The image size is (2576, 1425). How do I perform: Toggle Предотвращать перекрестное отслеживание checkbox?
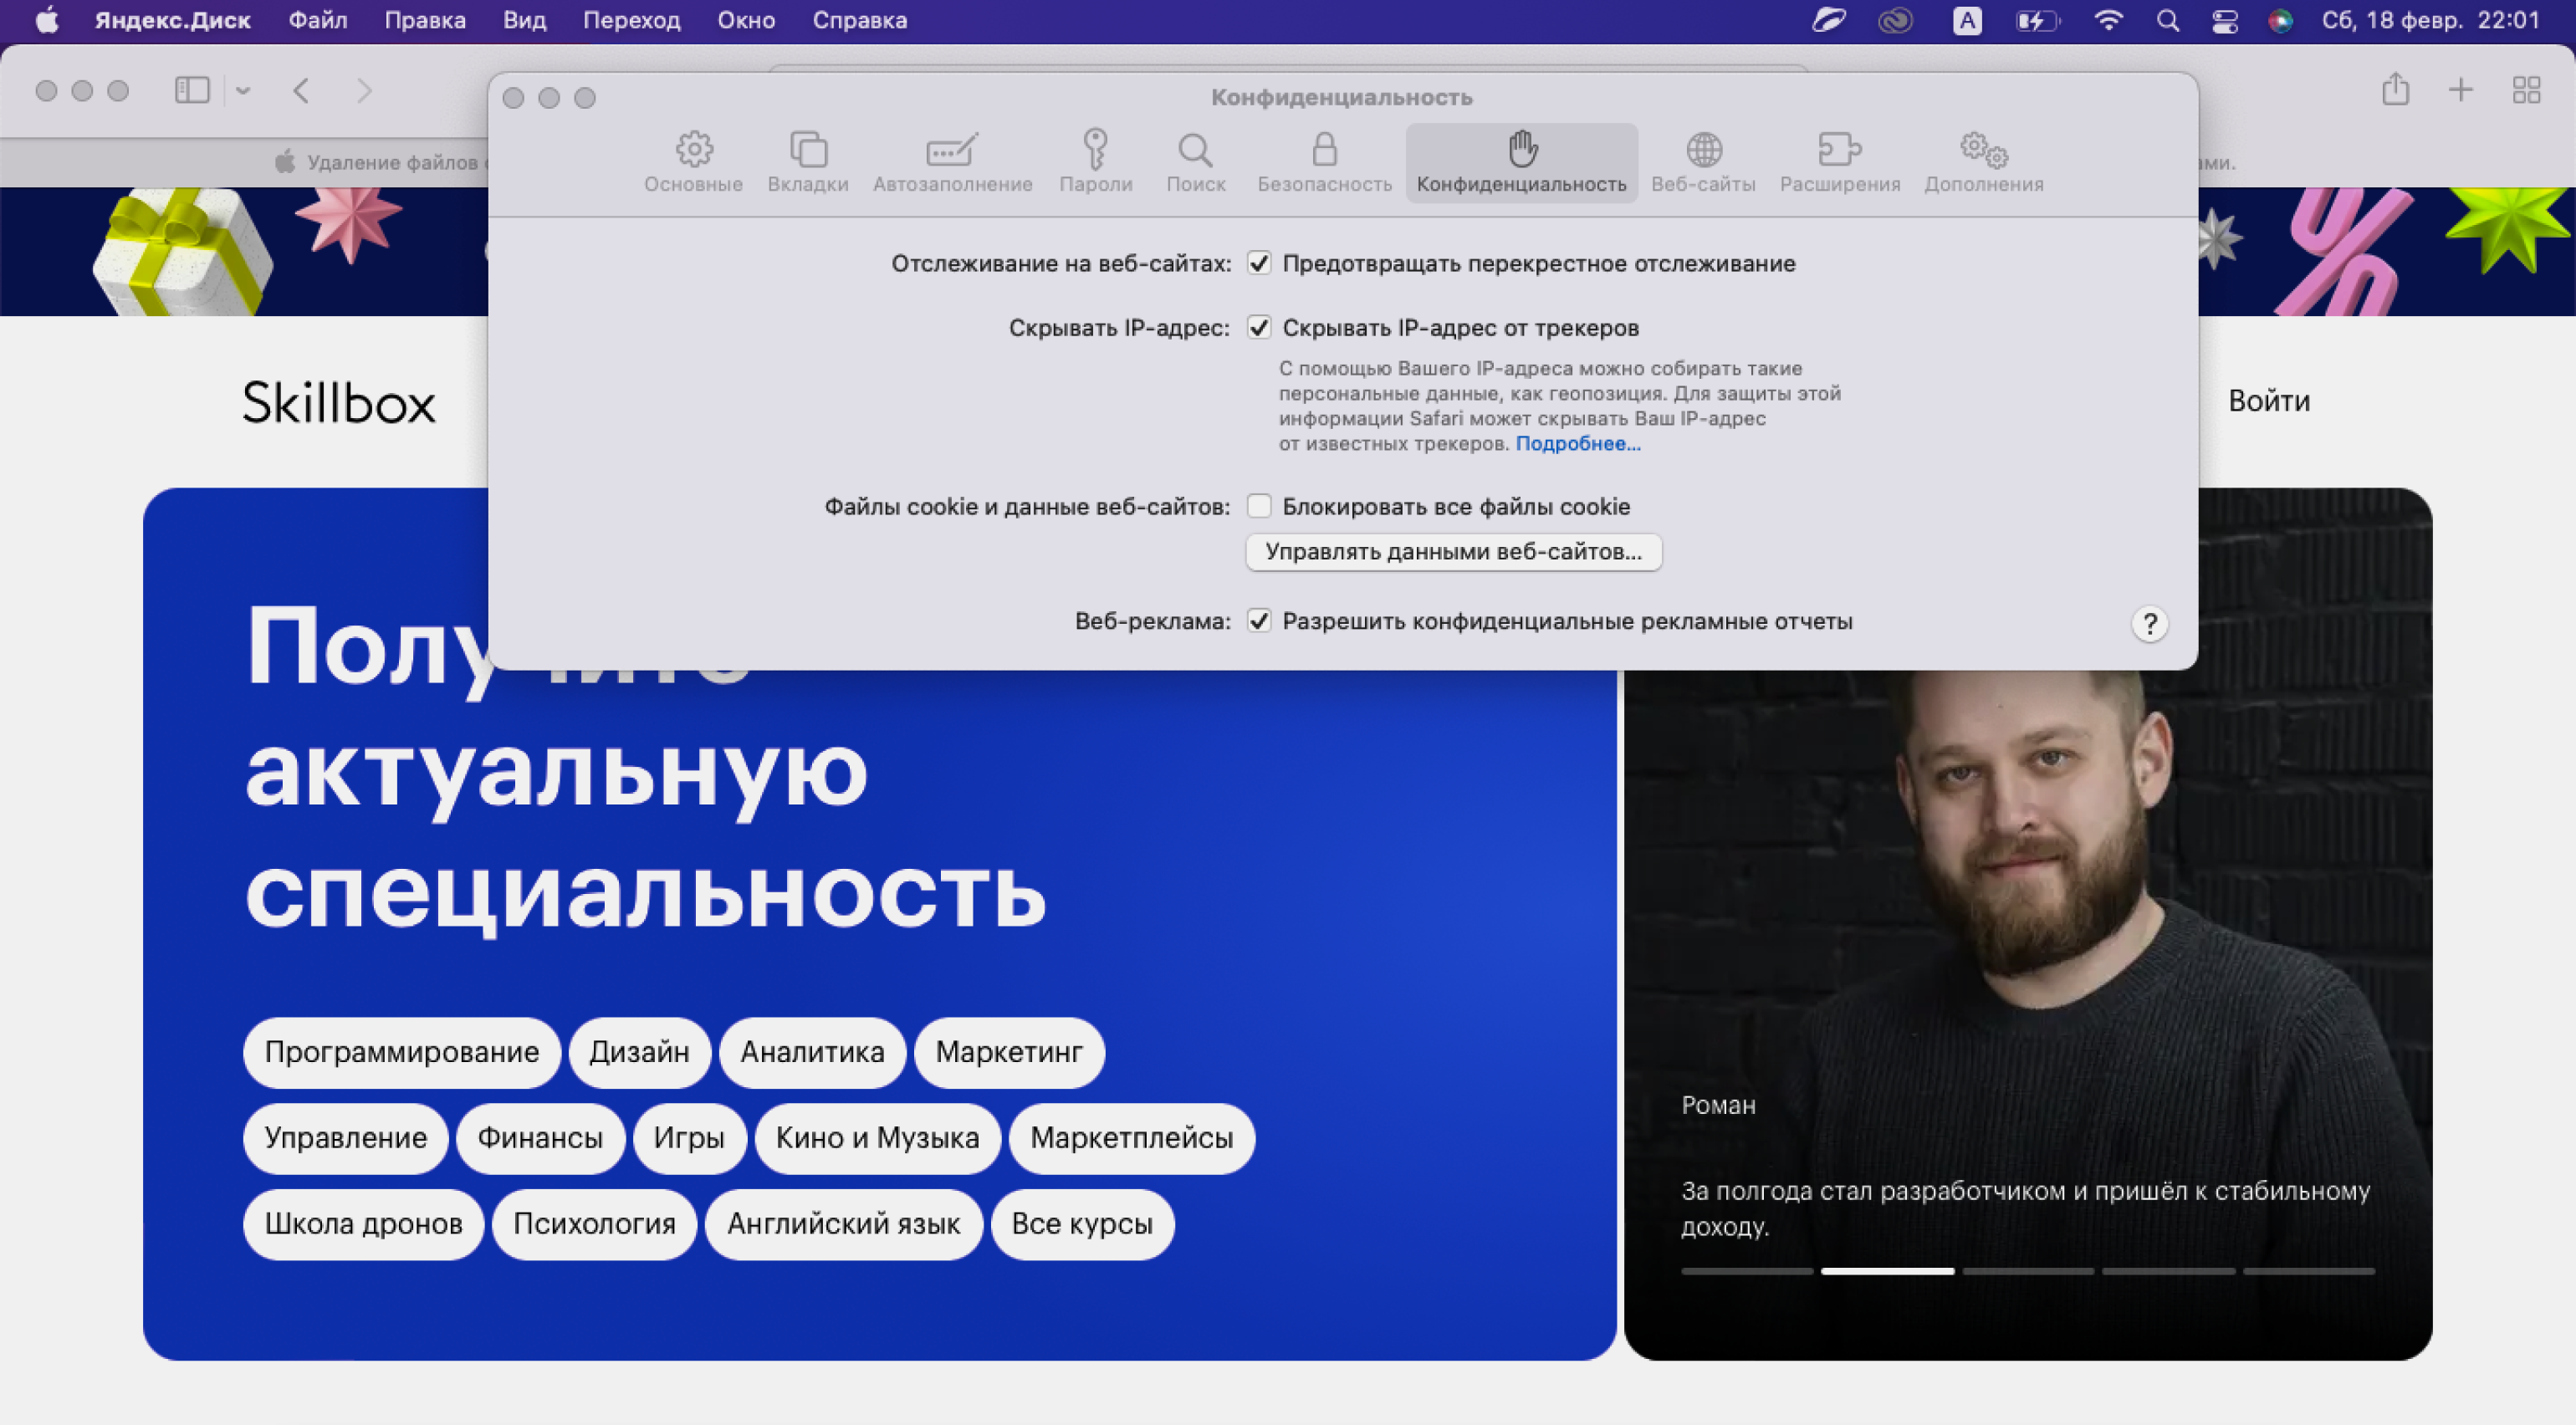(x=1259, y=264)
